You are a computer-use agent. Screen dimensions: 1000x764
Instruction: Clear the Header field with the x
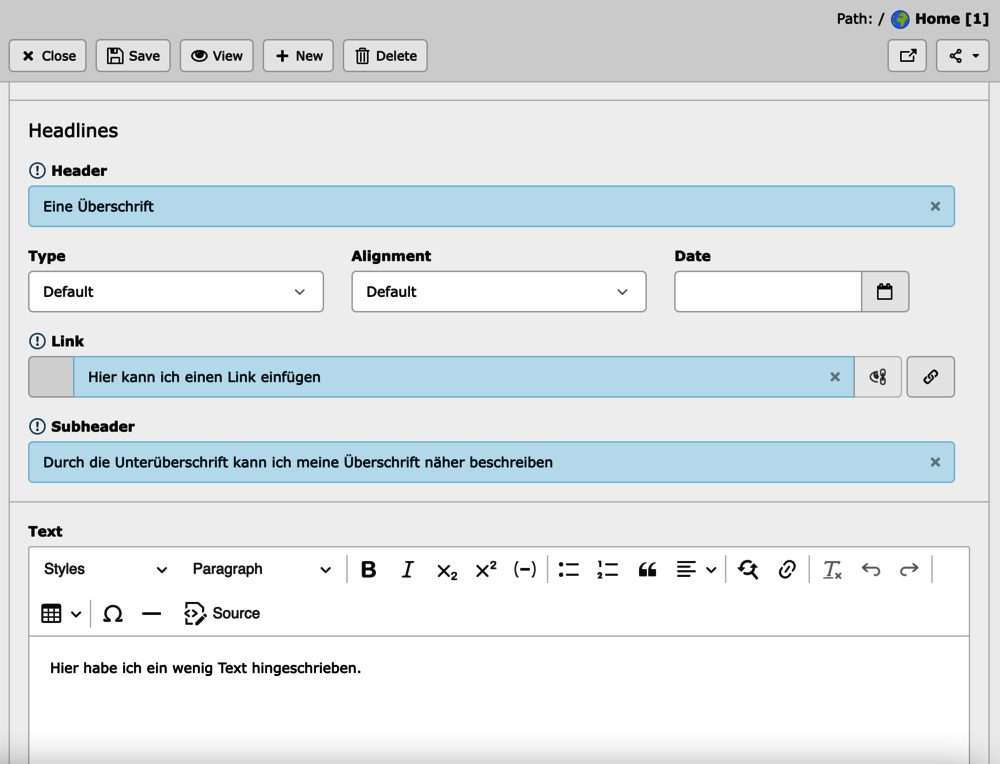935,206
